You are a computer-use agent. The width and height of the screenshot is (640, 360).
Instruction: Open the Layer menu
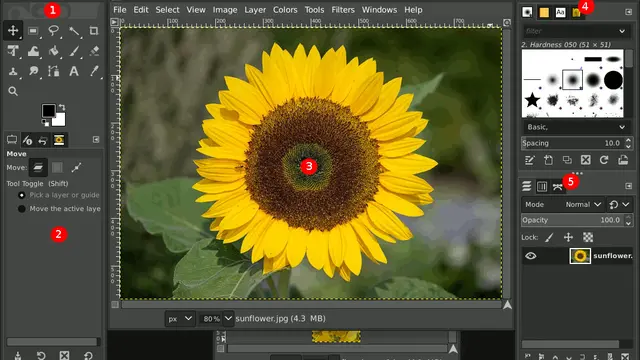click(255, 10)
